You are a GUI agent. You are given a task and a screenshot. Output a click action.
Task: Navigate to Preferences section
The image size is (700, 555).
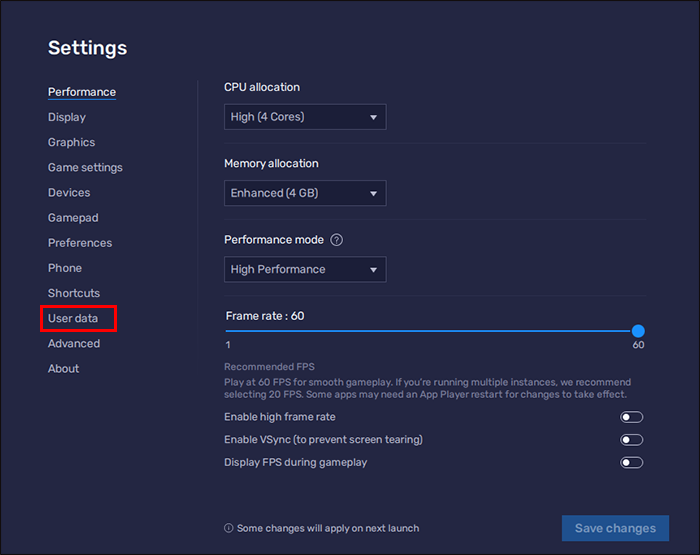point(80,243)
